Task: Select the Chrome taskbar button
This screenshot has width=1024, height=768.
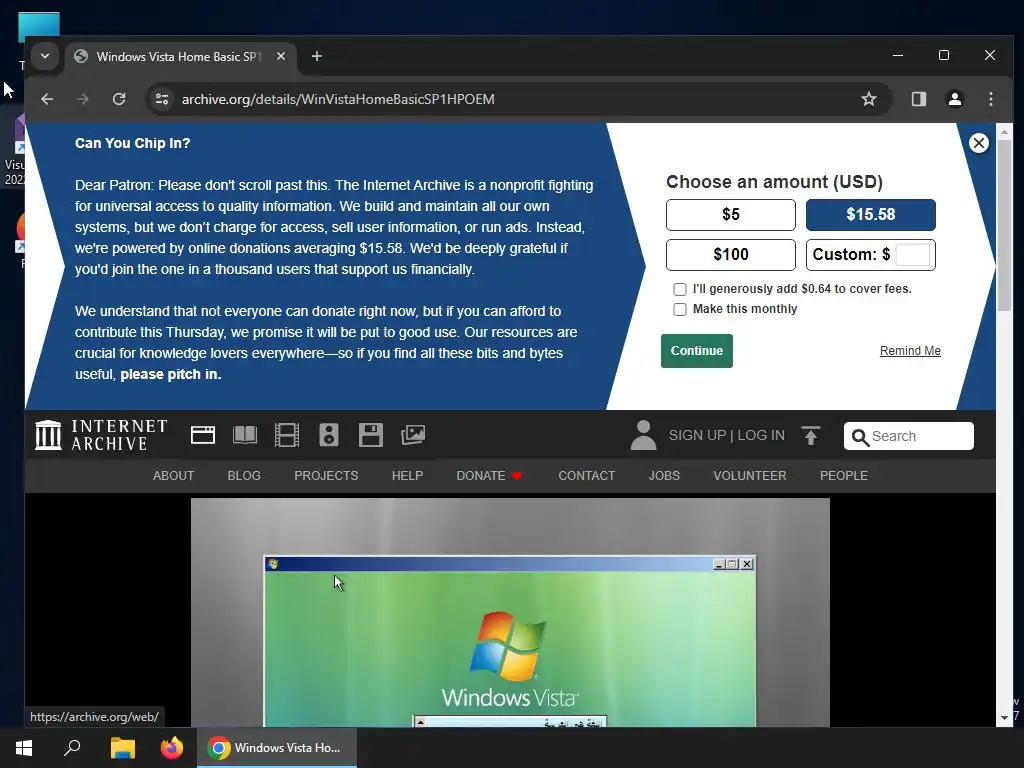Action: [x=277, y=748]
